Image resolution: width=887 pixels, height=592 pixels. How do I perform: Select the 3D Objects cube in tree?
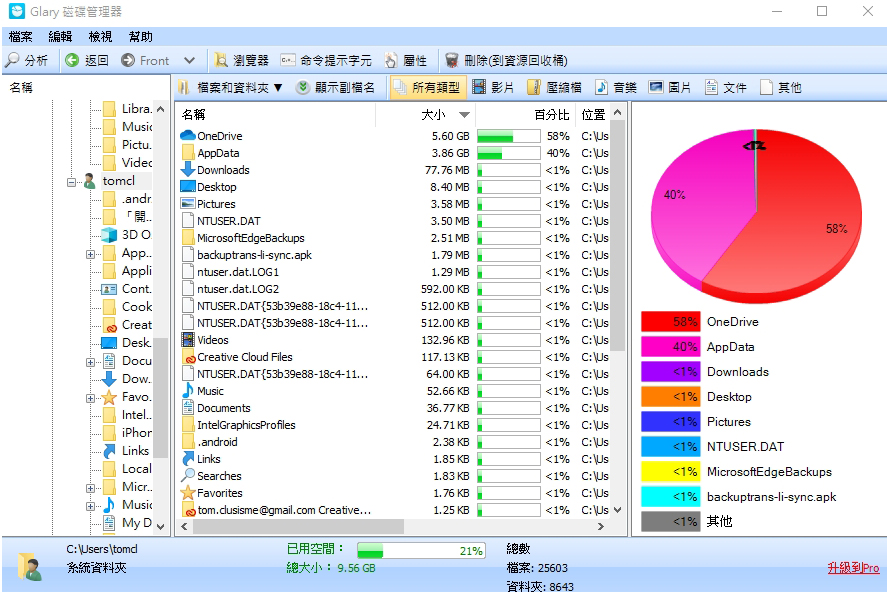pos(109,235)
